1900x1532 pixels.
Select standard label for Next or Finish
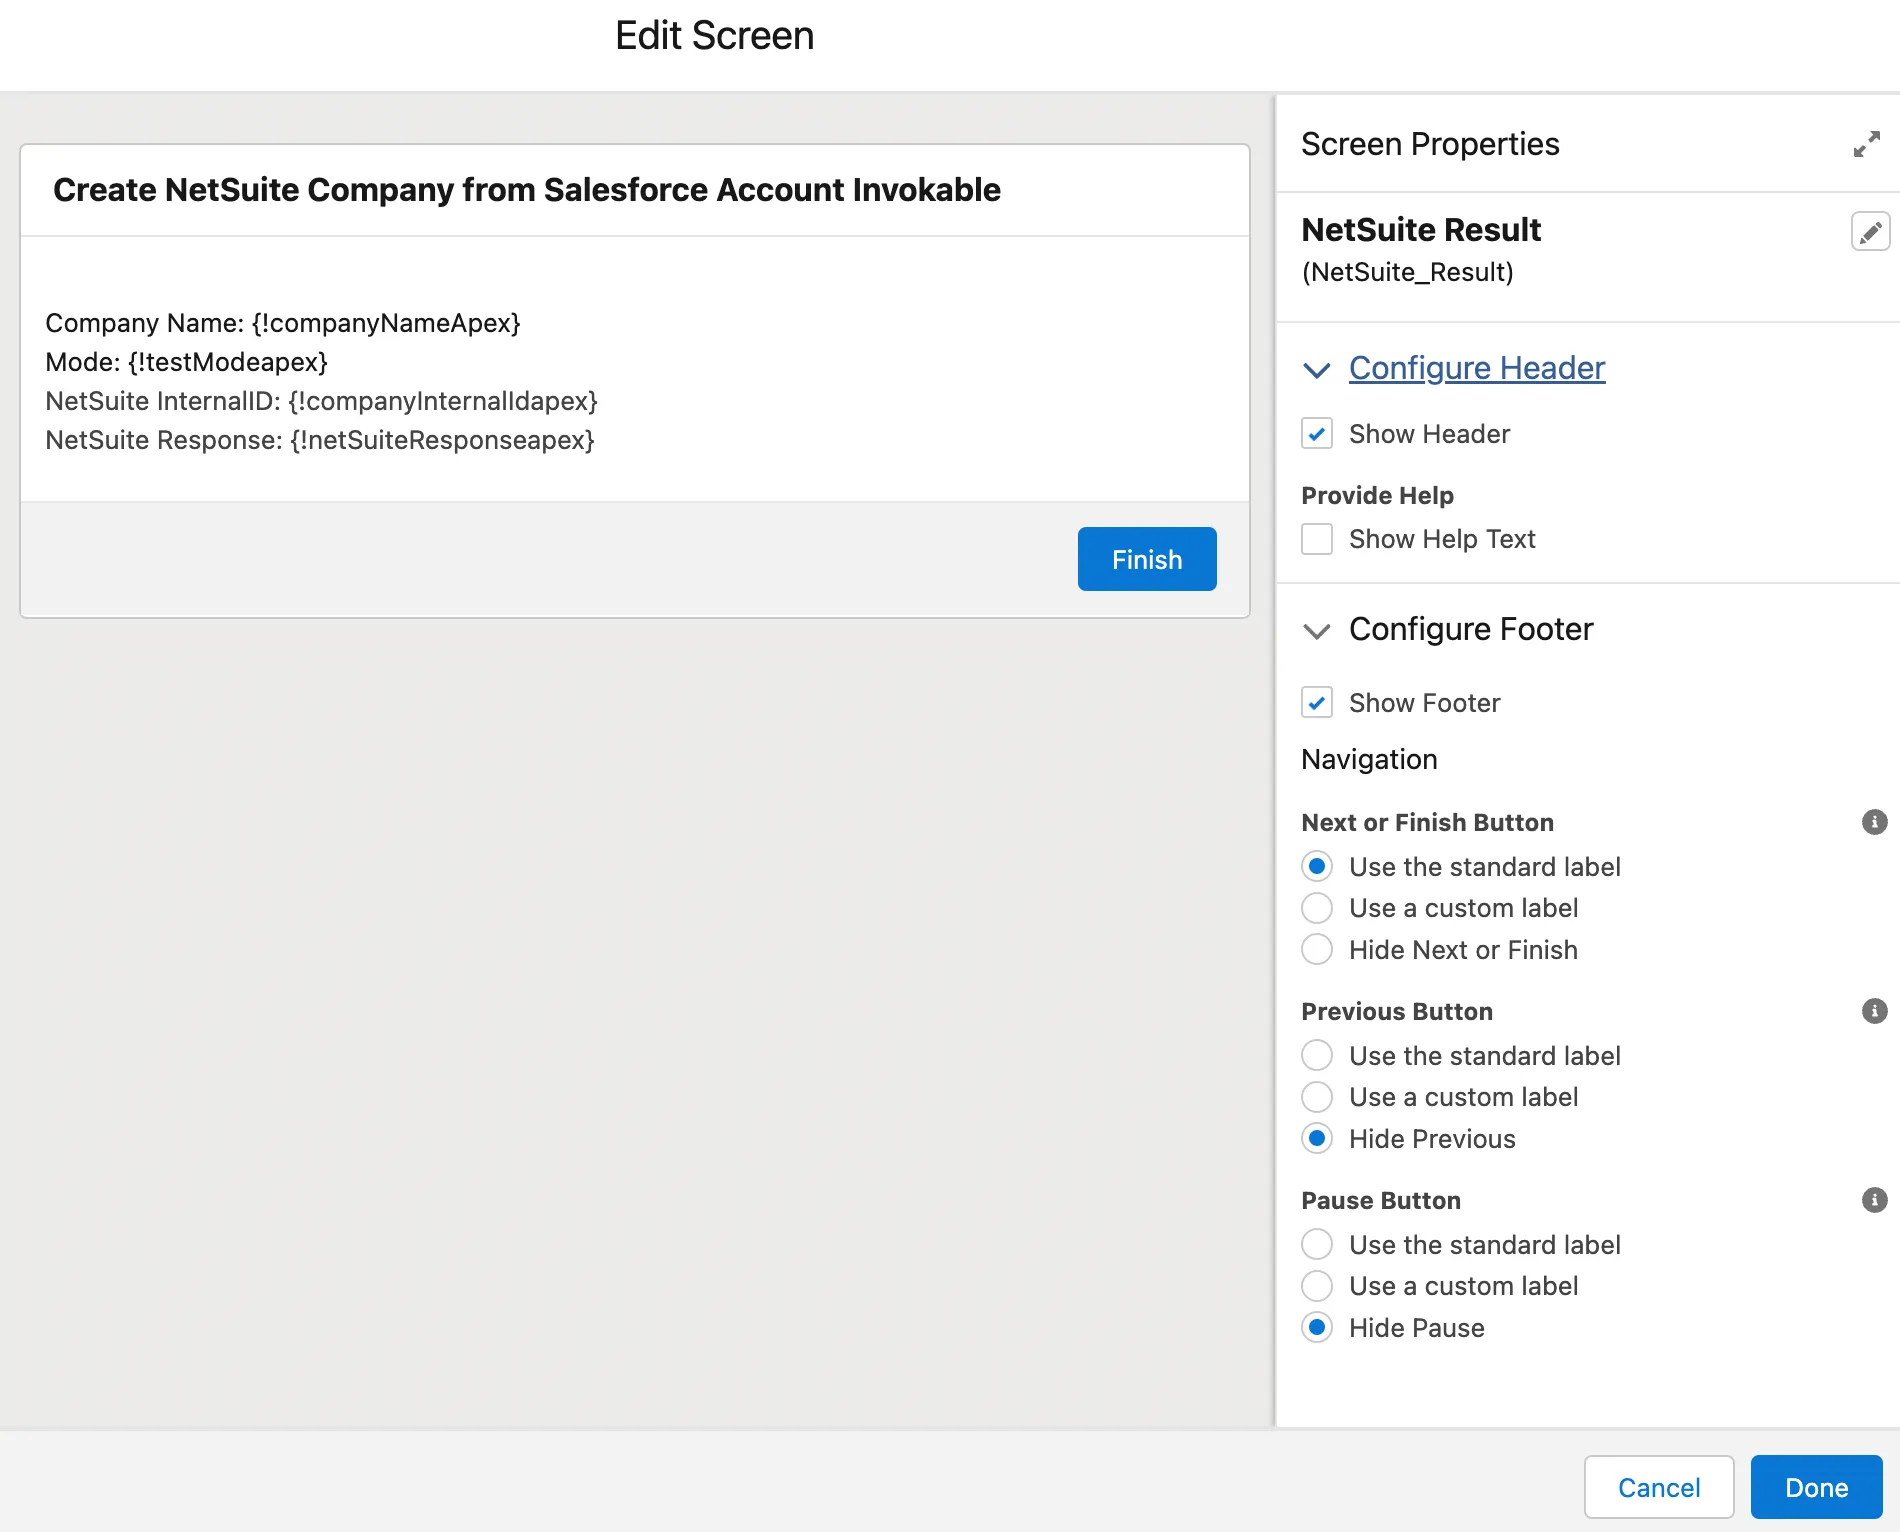1317,866
